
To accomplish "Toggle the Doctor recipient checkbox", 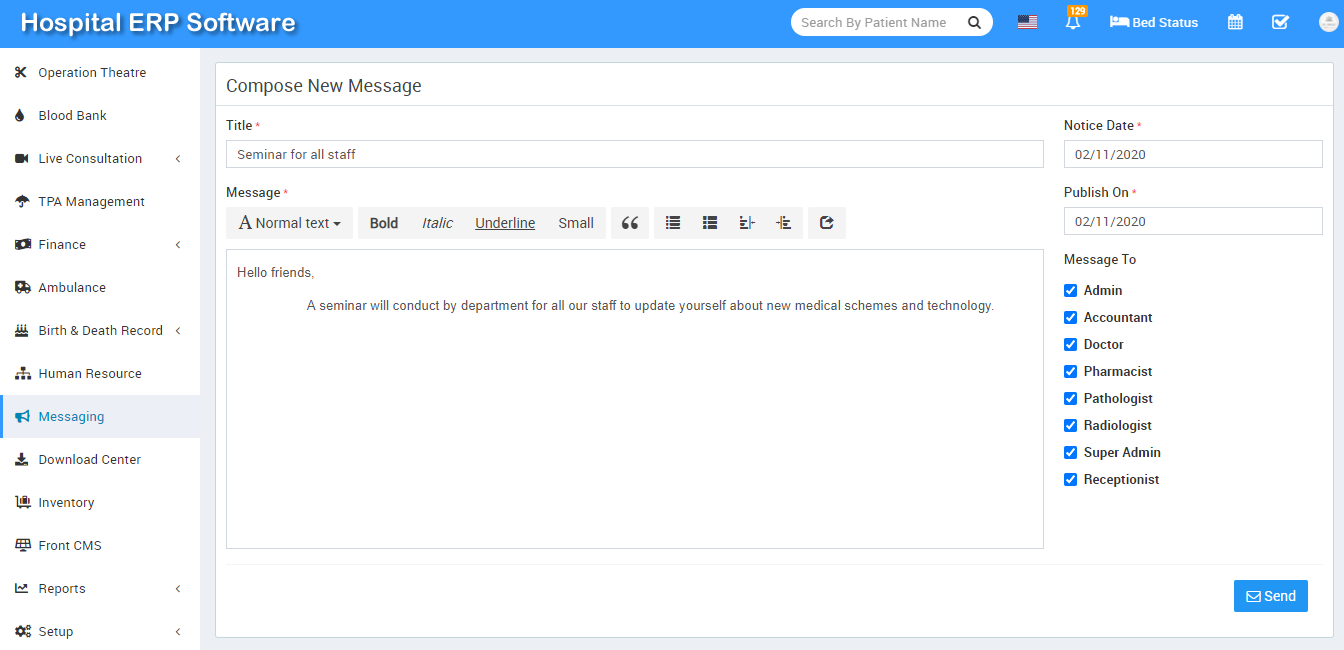I will pos(1071,344).
